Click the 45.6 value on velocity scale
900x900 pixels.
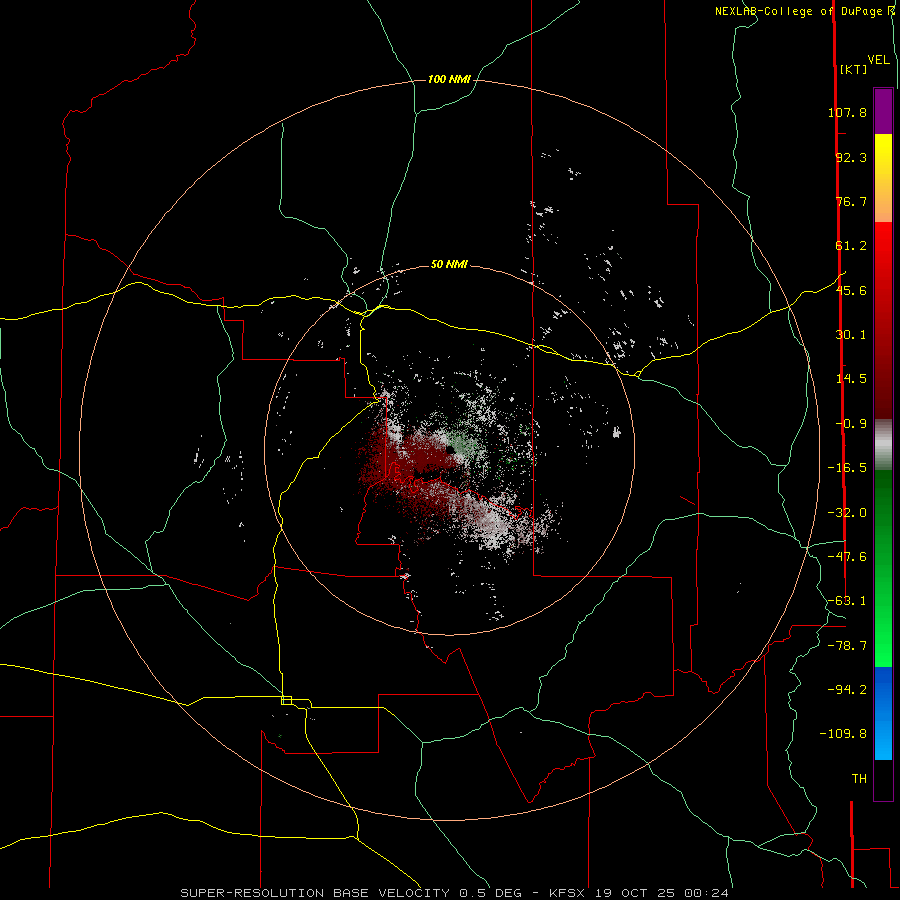[x=851, y=290]
